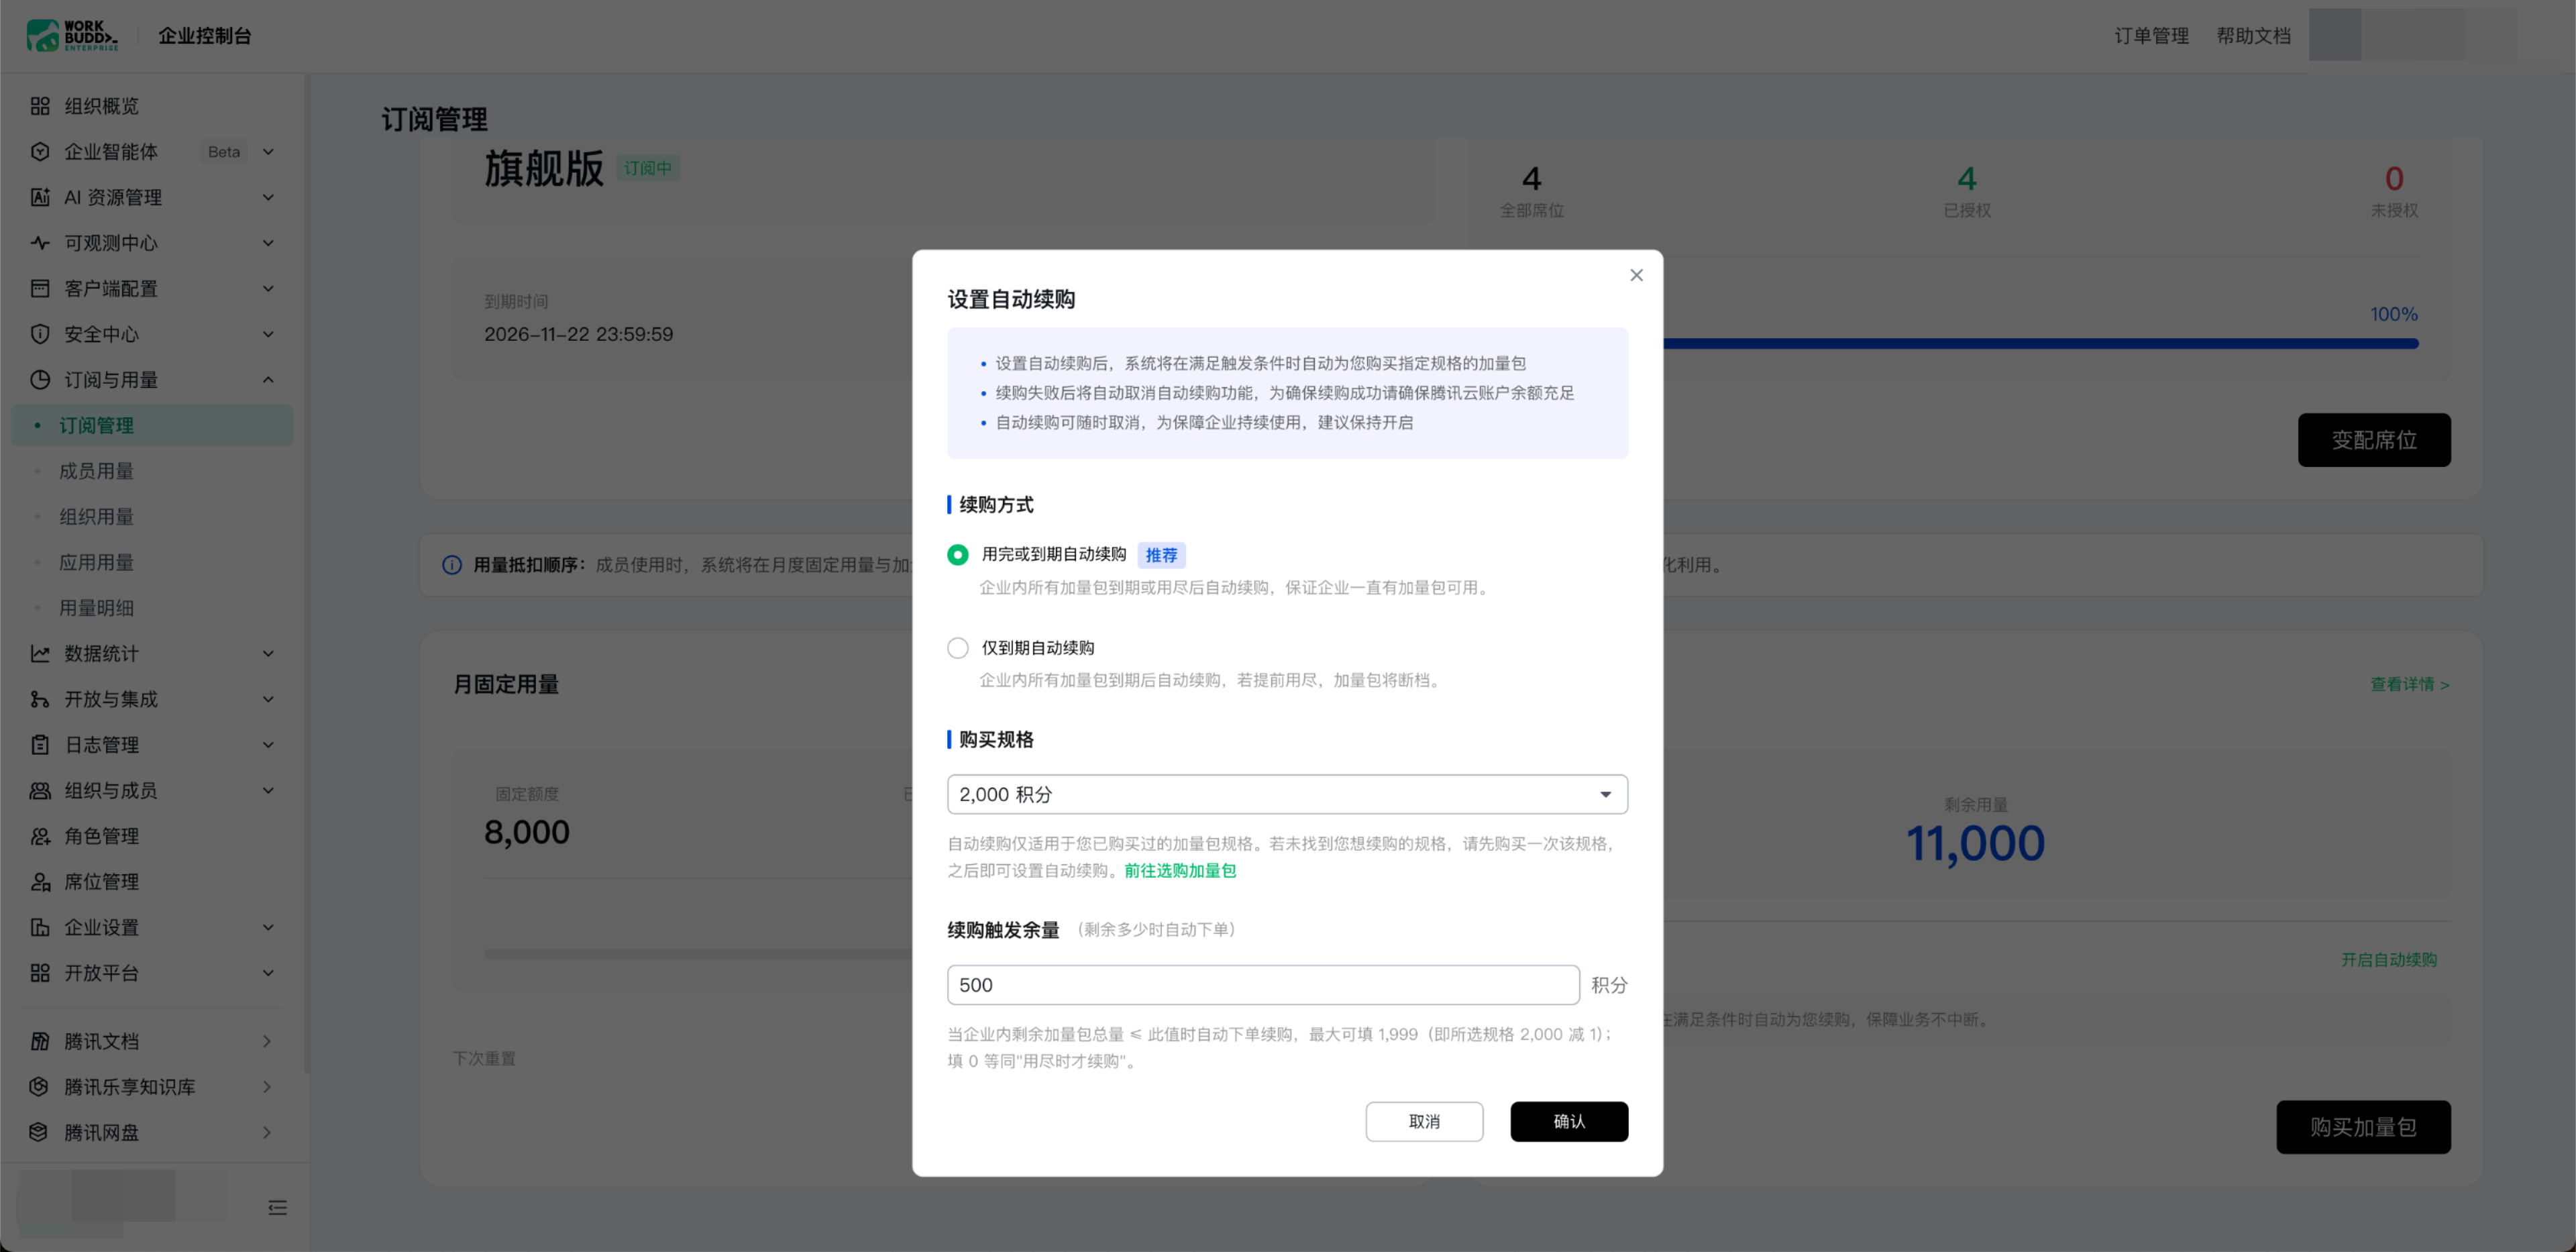
Task: Click the 开放与集成 branch icon
Action: (40, 699)
